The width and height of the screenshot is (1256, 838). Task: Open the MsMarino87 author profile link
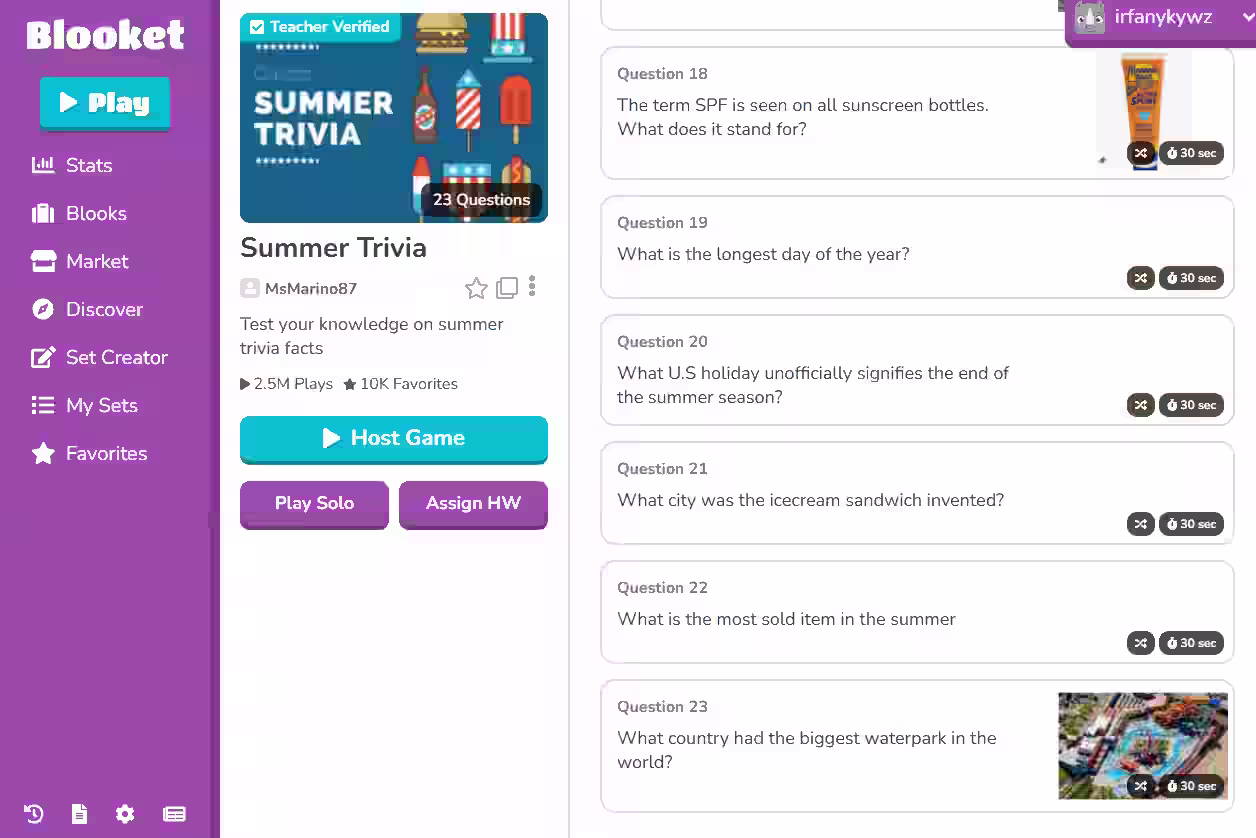310,289
